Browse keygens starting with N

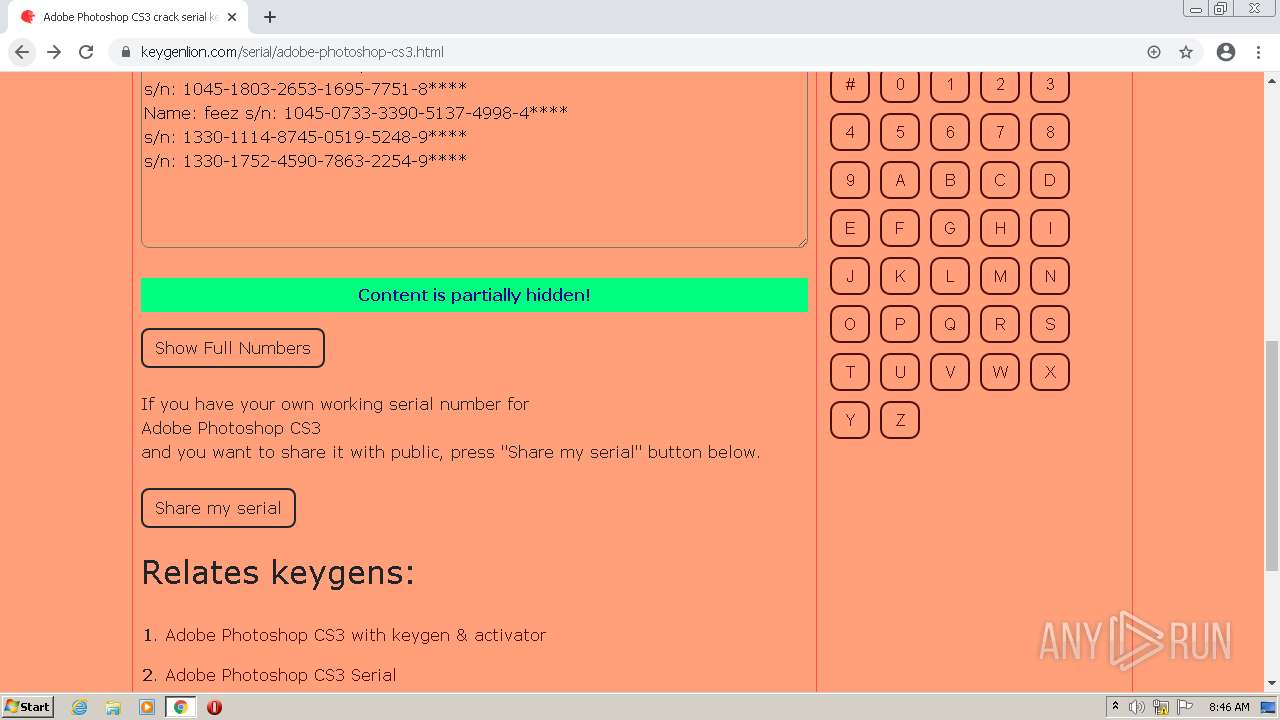tap(1050, 276)
